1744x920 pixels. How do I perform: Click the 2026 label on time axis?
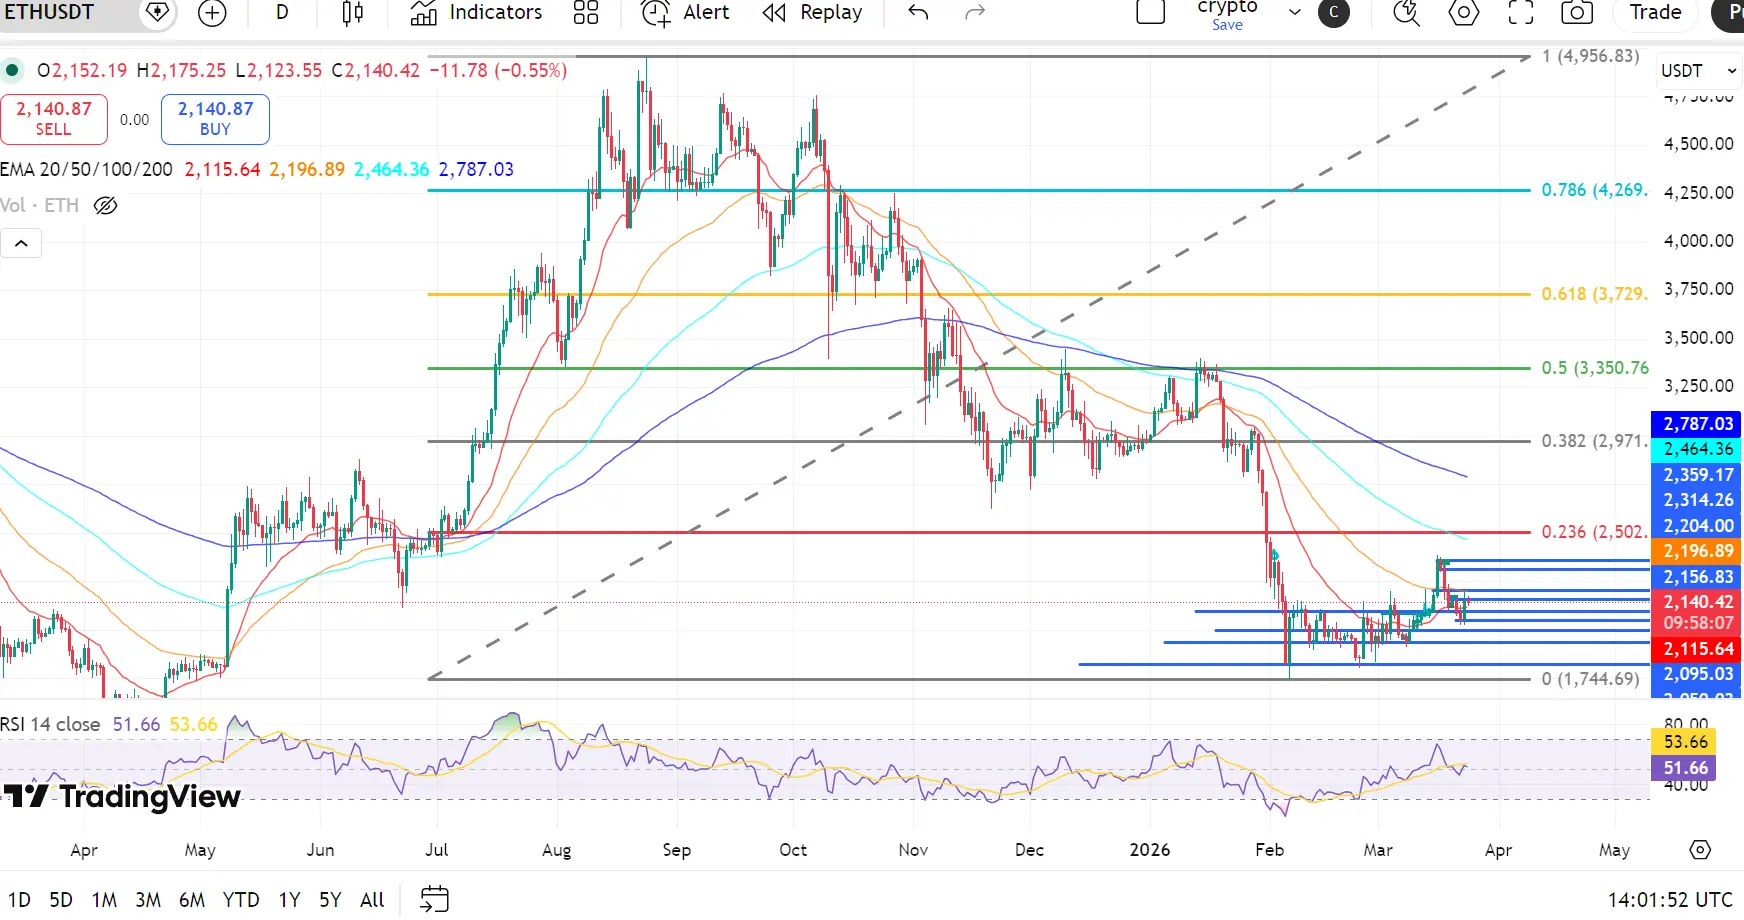1149,850
